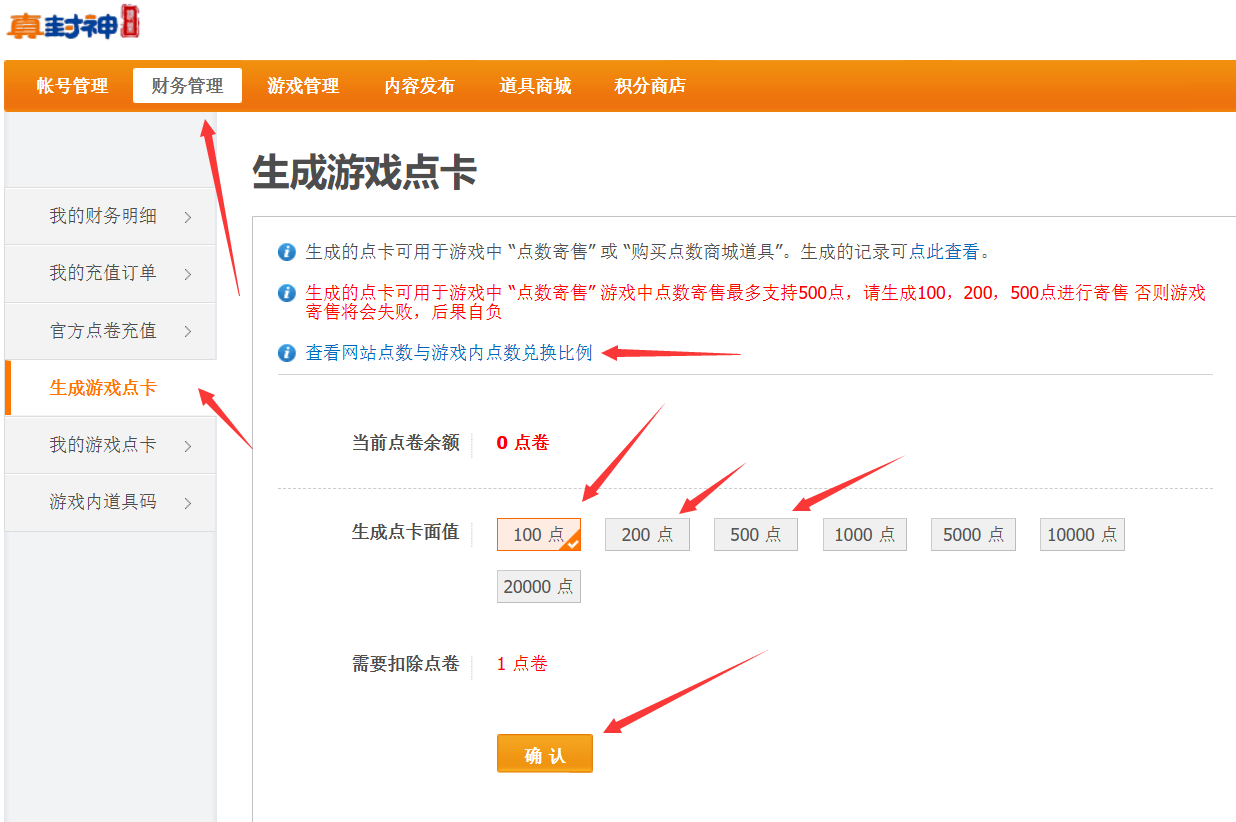This screenshot has height=822, width=1236.
Task: Click the 点此查看 records link
Action: pos(943,252)
